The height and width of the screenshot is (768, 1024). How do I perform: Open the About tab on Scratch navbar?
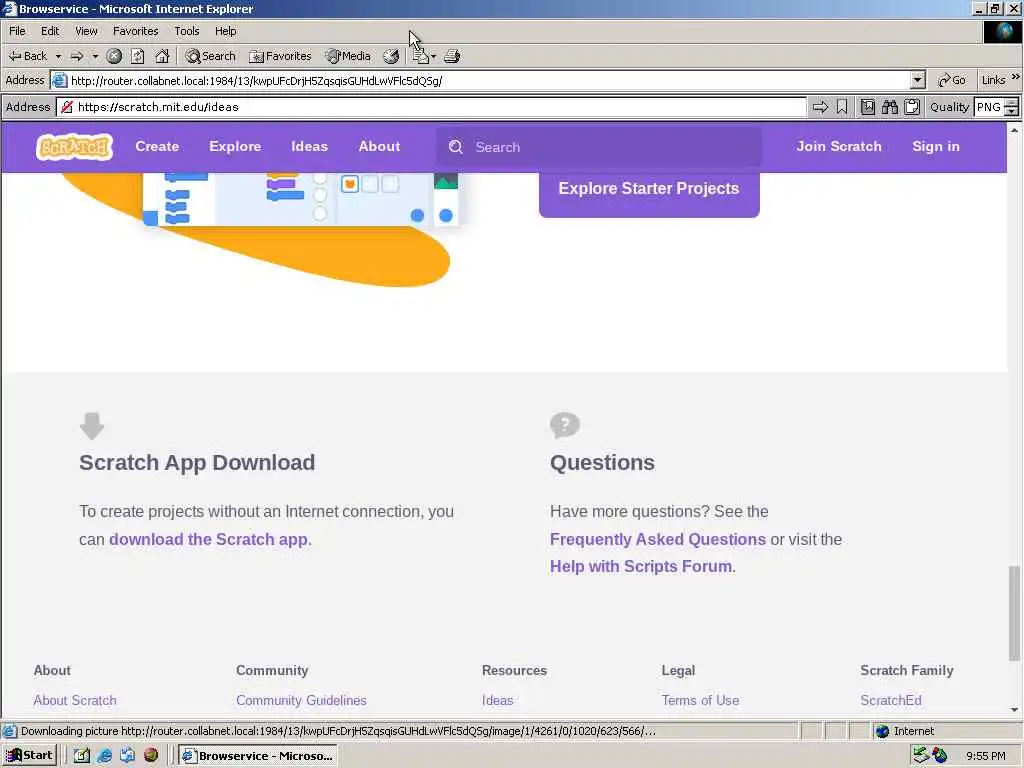point(379,146)
